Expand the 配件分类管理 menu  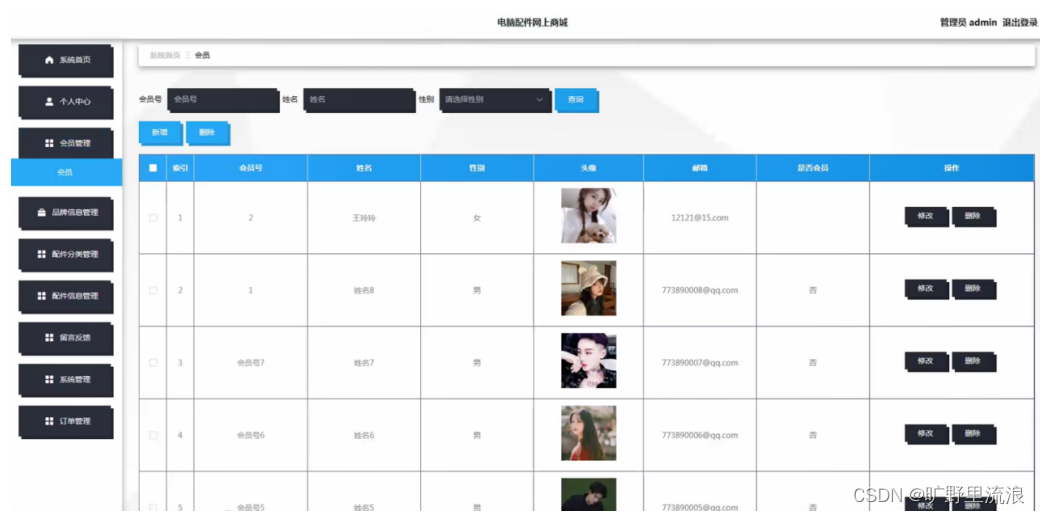(66, 255)
